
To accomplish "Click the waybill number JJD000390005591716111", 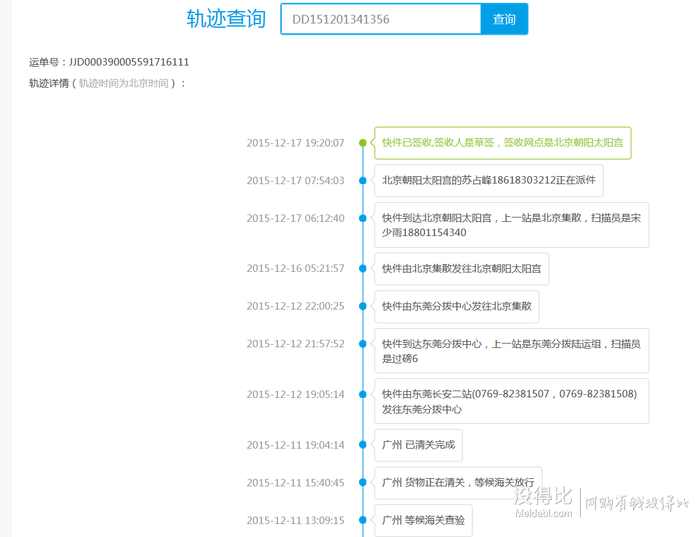I will point(129,62).
